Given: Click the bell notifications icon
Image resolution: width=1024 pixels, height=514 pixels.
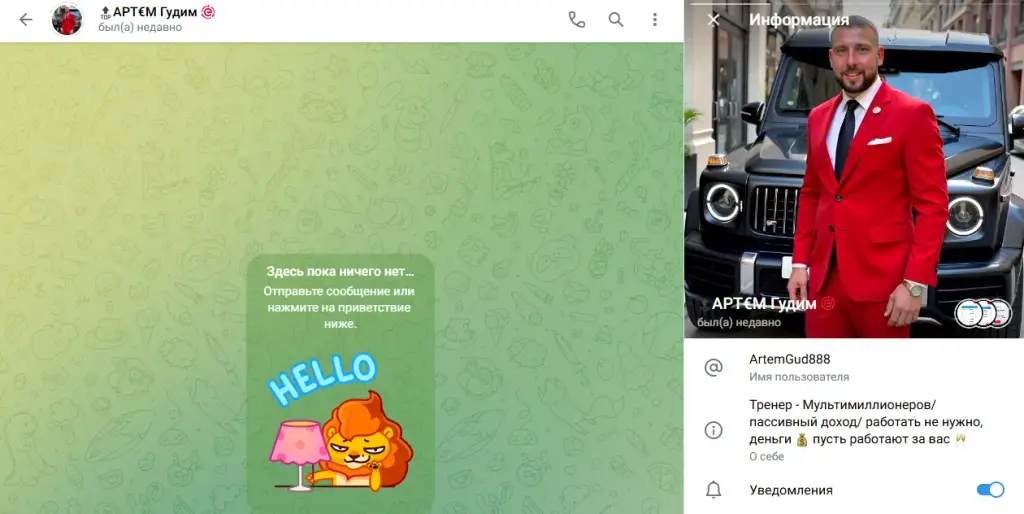Looking at the screenshot, I should click(x=713, y=490).
